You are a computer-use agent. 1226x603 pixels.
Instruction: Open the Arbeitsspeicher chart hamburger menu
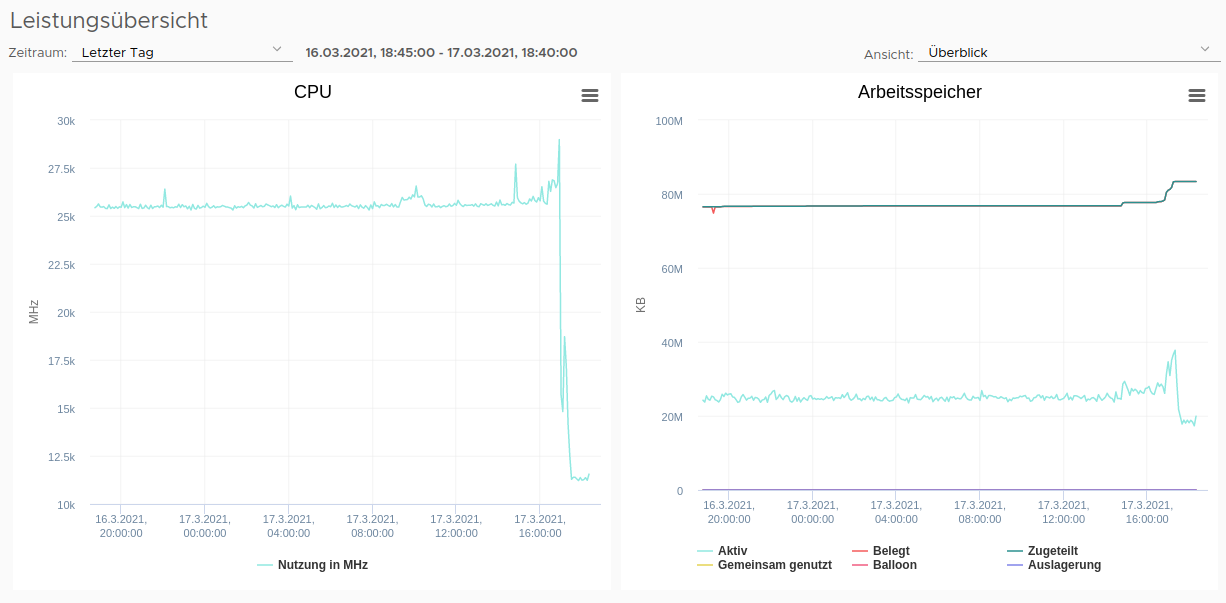[1196, 95]
